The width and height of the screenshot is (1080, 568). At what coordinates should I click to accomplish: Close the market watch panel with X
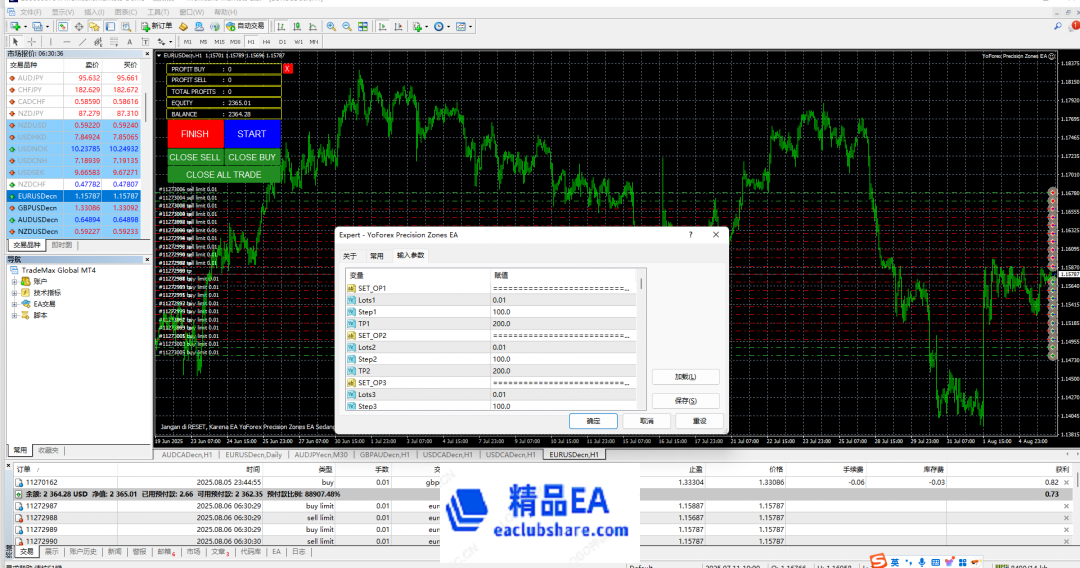coord(148,53)
